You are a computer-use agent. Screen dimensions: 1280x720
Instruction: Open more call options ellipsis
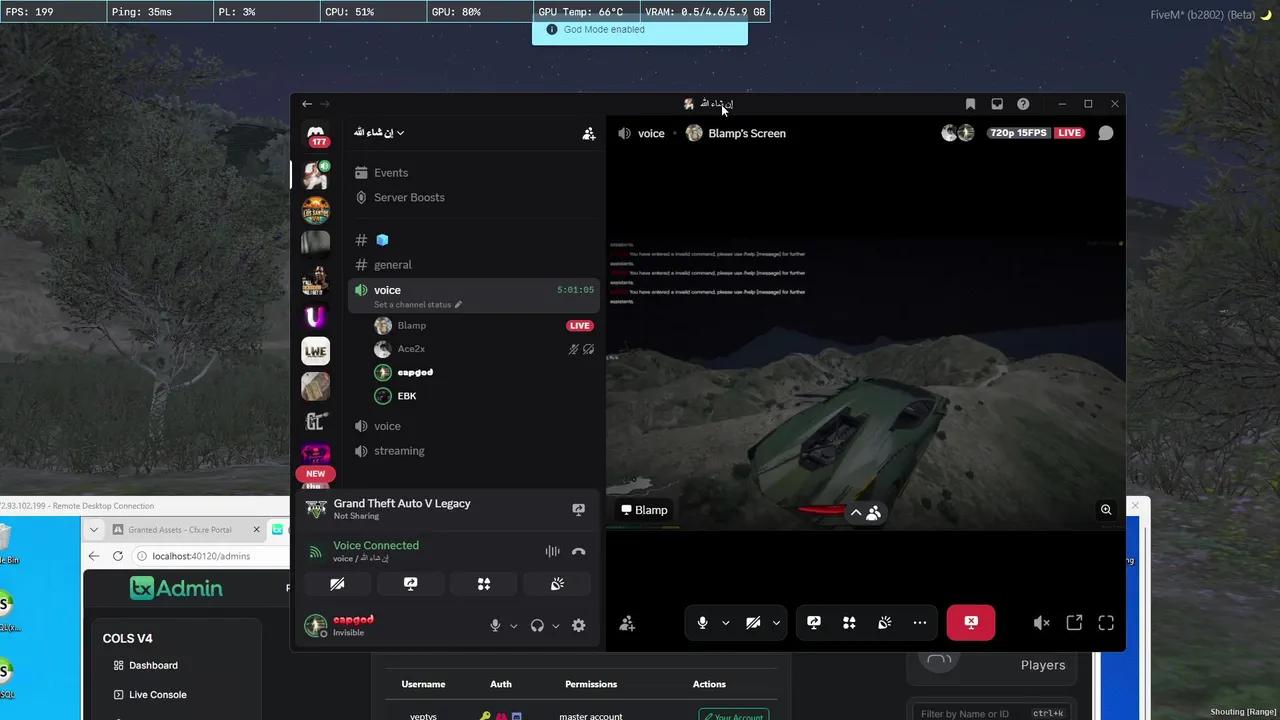coord(920,623)
